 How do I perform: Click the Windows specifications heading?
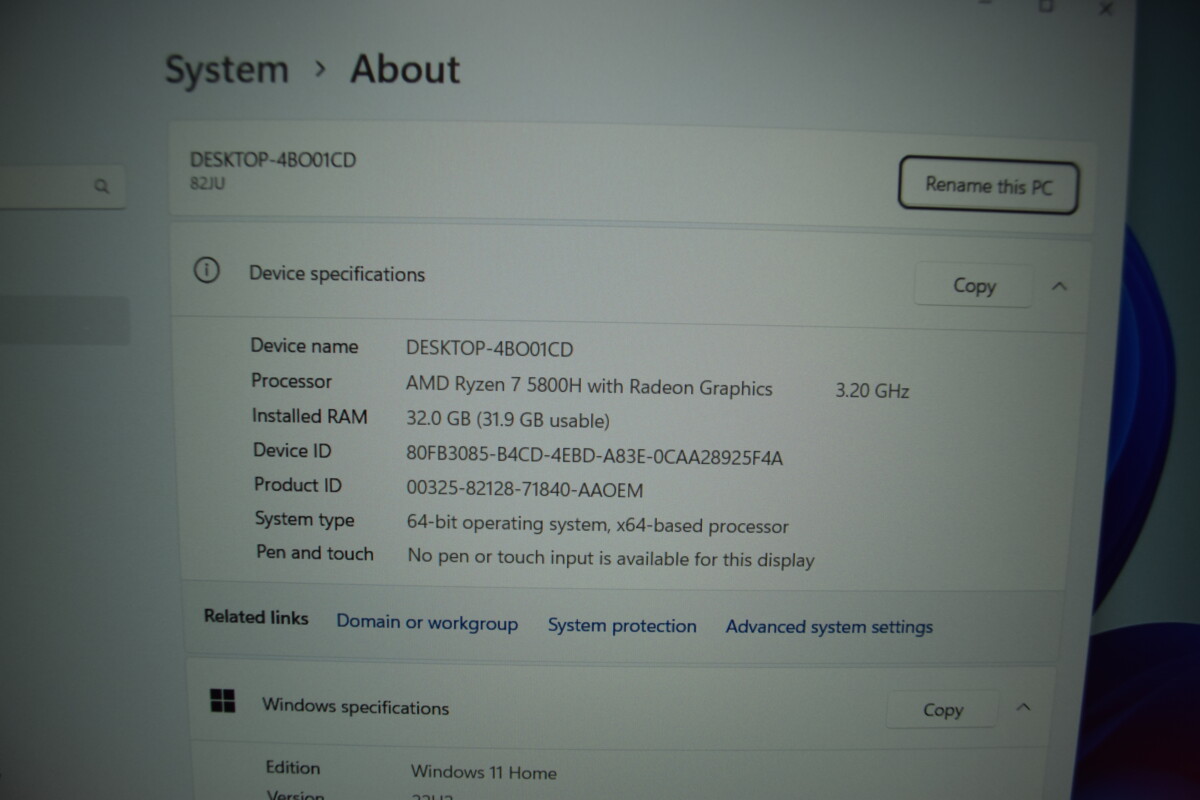tap(356, 706)
